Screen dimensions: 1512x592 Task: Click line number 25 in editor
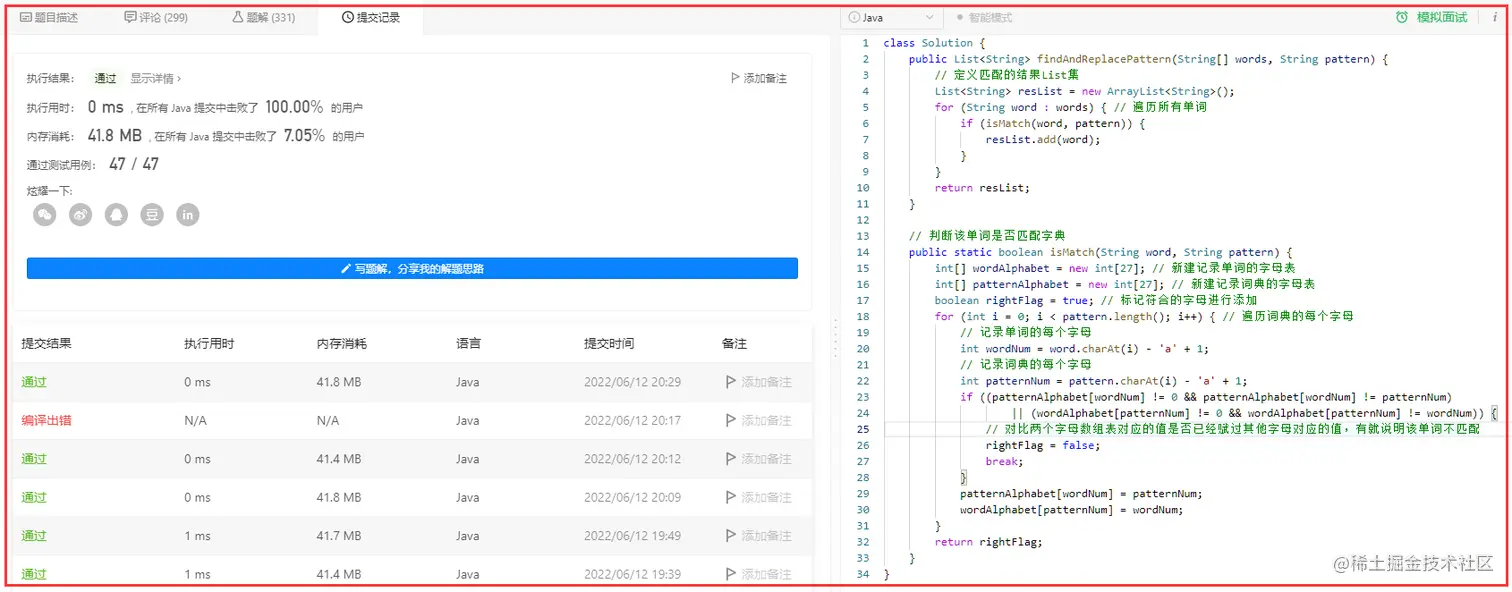click(864, 429)
